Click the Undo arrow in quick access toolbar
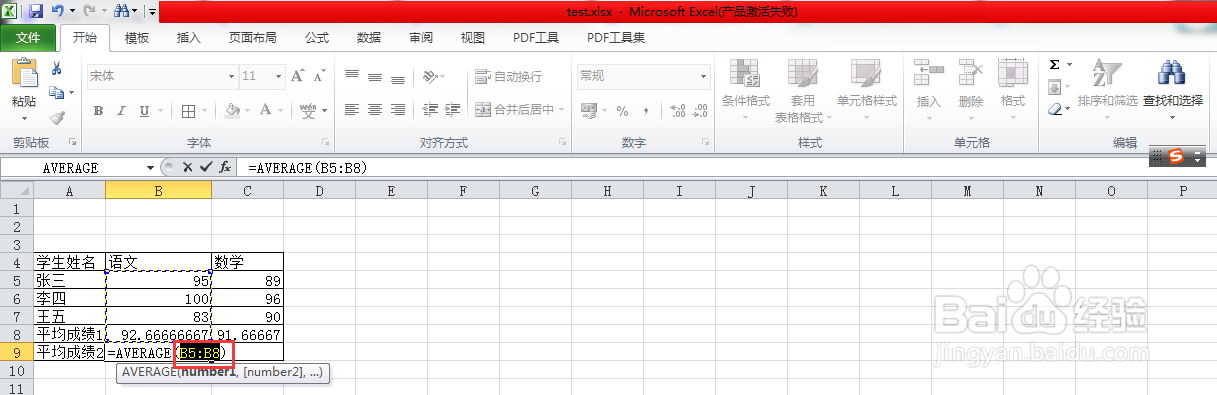The height and width of the screenshot is (395, 1217). (x=58, y=11)
